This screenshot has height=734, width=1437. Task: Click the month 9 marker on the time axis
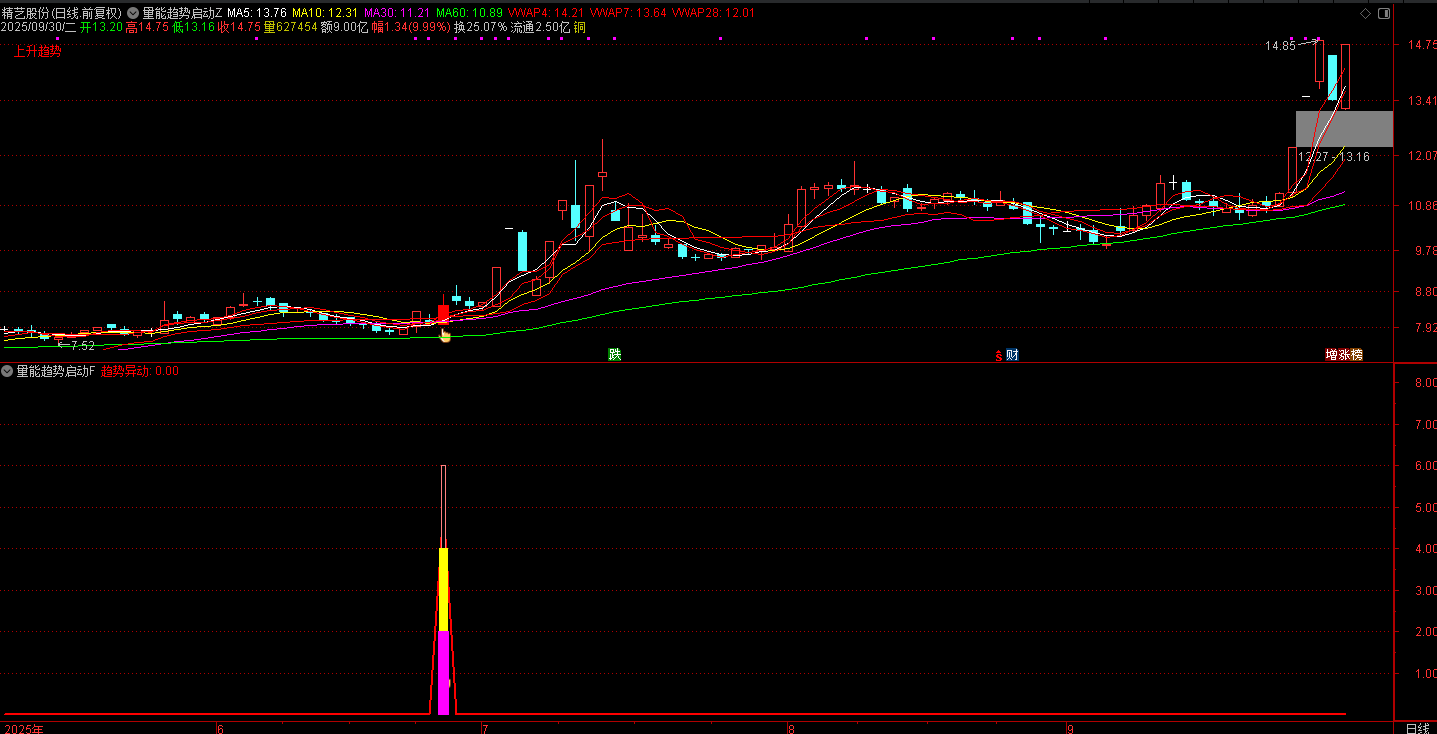(1070, 728)
